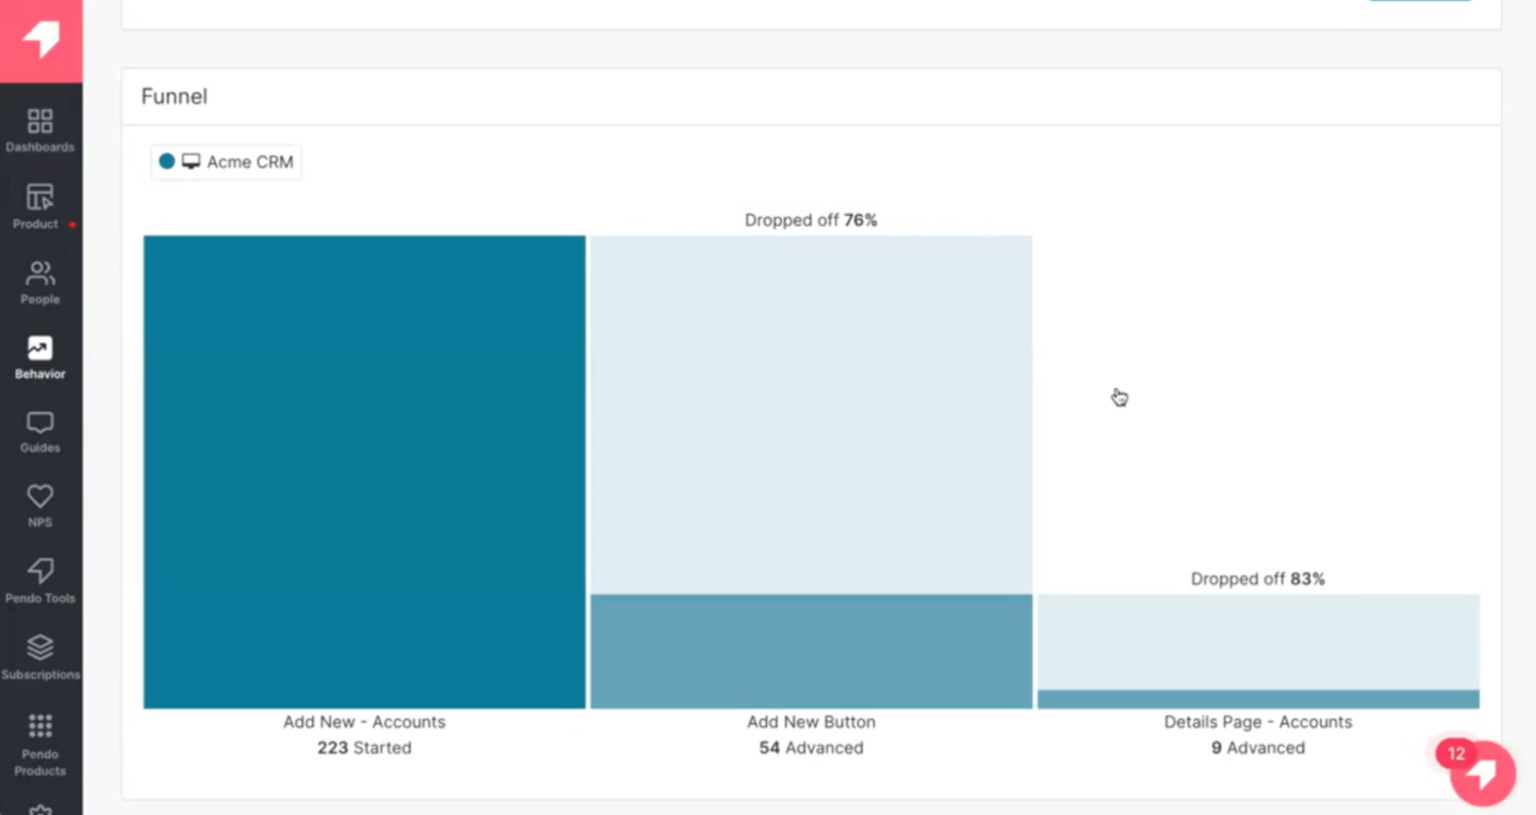Click the Add New - Accounts funnel bar
The width and height of the screenshot is (1536, 815).
364,470
